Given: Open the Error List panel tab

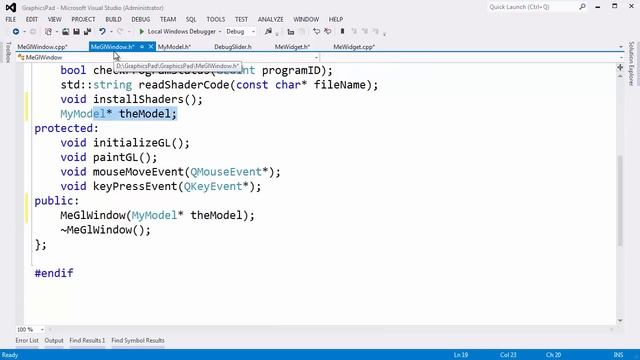Looking at the screenshot, I should [27, 340].
